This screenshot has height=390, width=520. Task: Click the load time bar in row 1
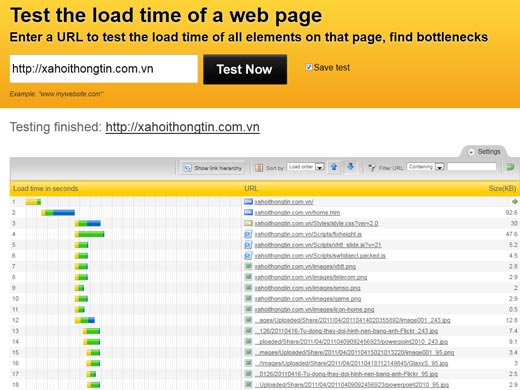pyautogui.click(x=34, y=202)
